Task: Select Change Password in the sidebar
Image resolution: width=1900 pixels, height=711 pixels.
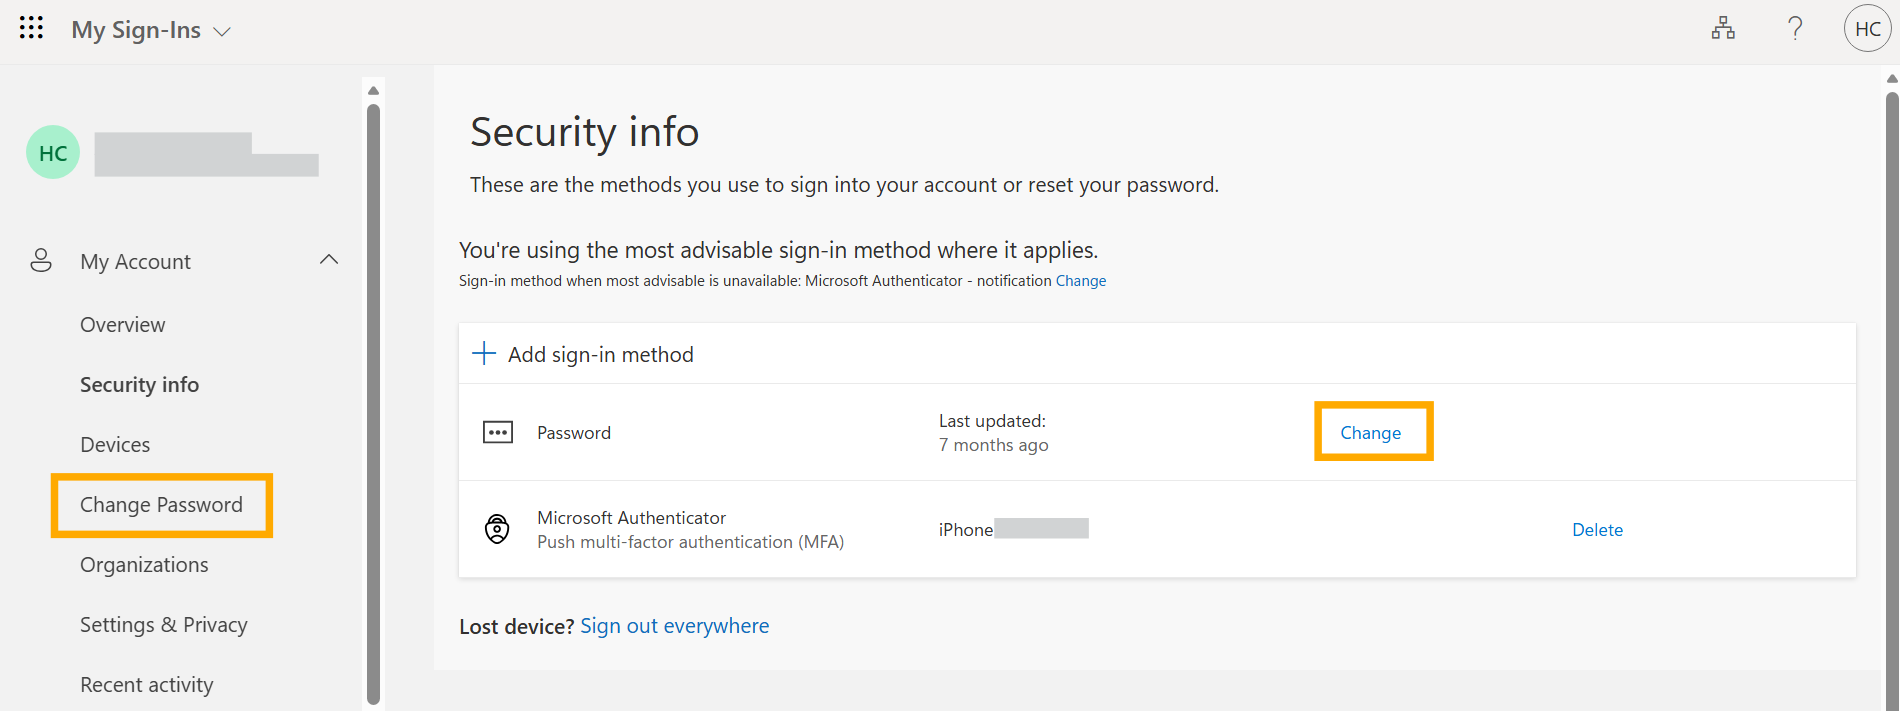Action: pos(161,505)
